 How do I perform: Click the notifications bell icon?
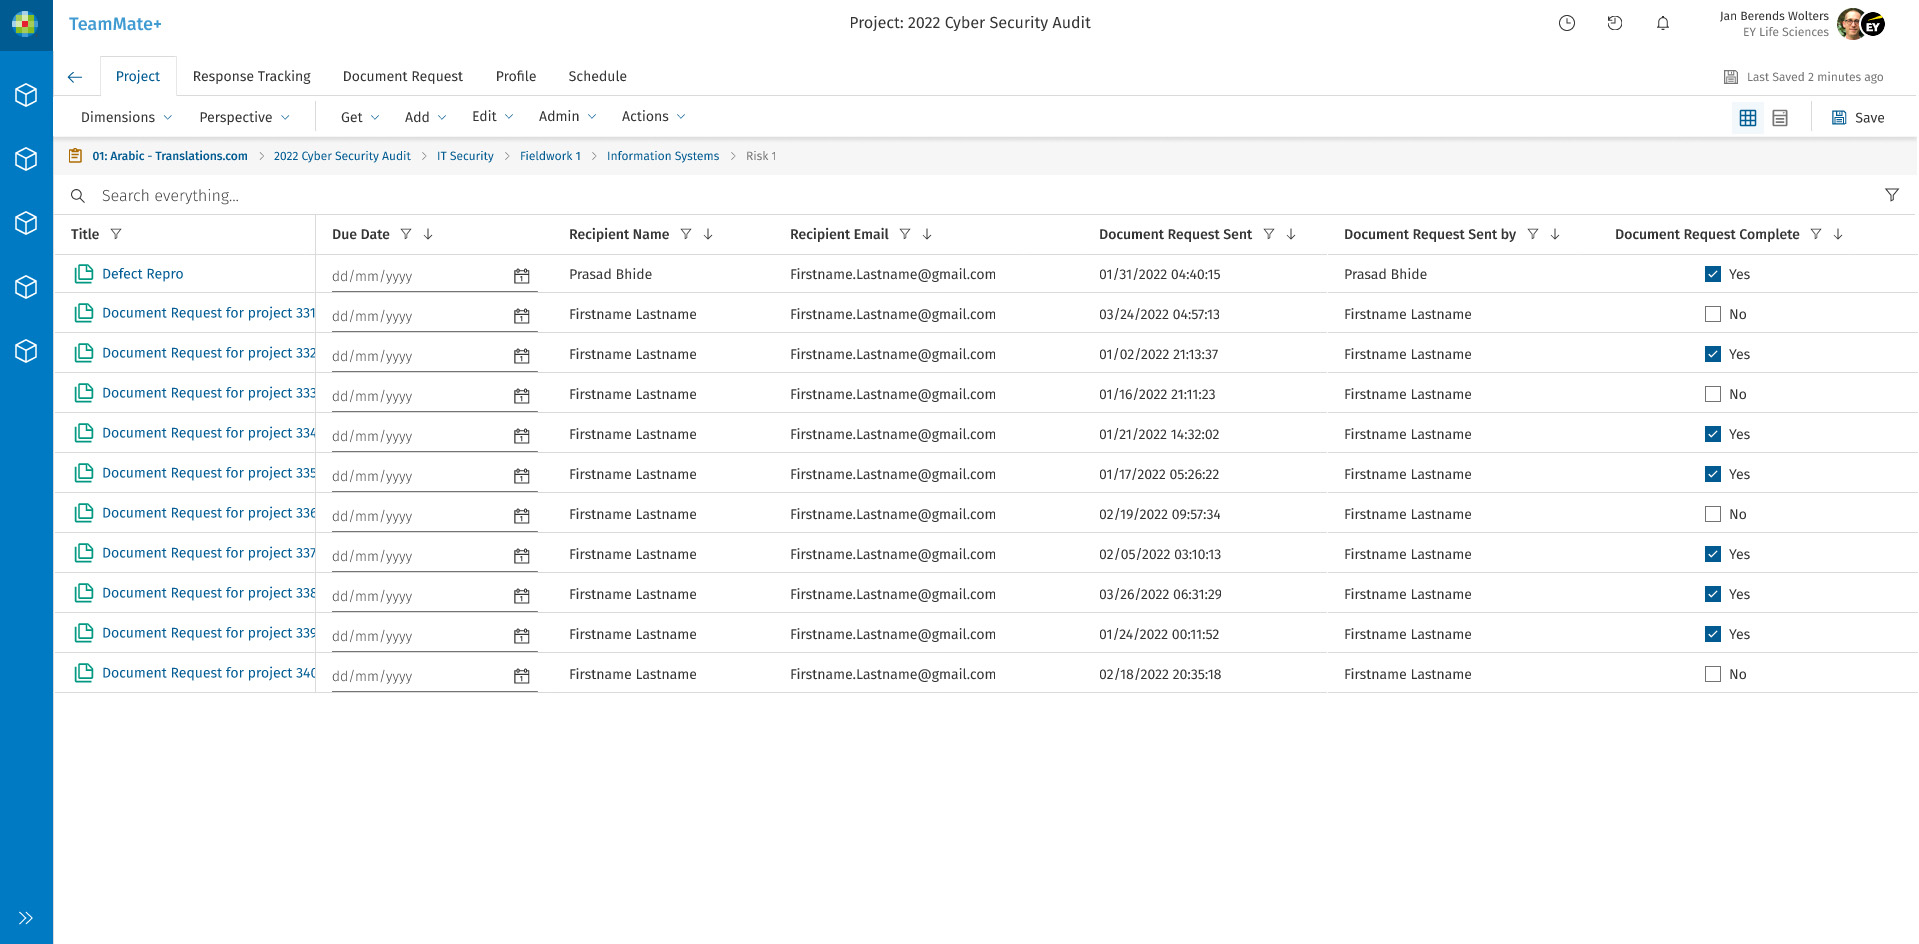coord(1662,24)
